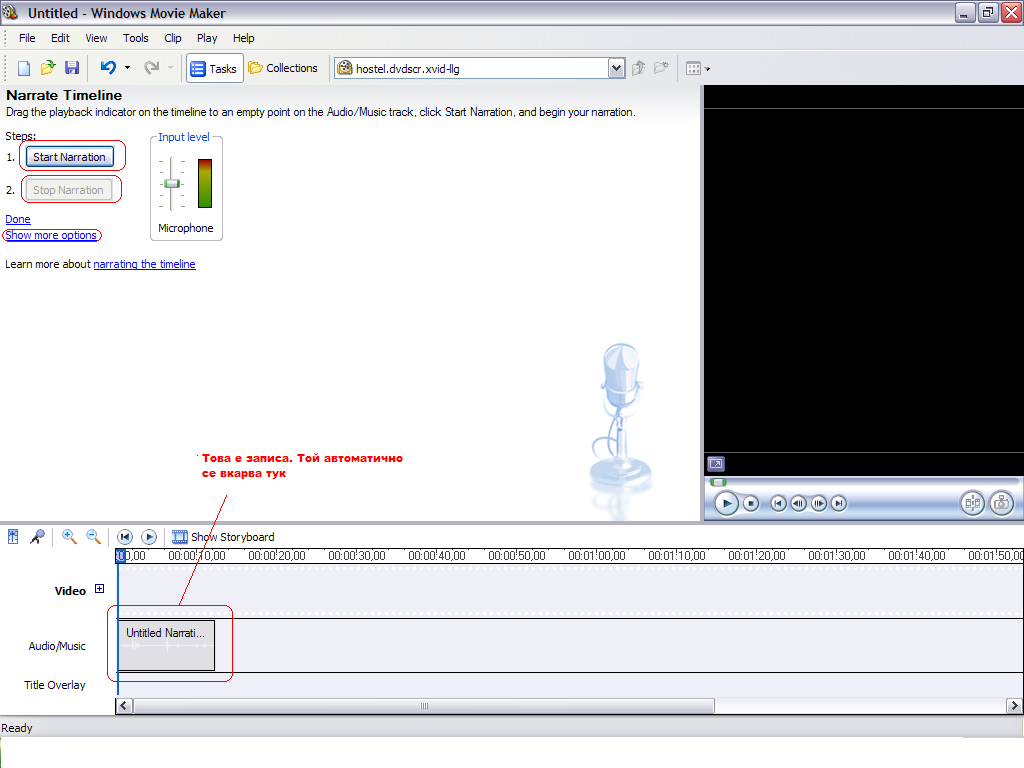Click the monitor Back button
1024x768 pixels.
(778, 504)
